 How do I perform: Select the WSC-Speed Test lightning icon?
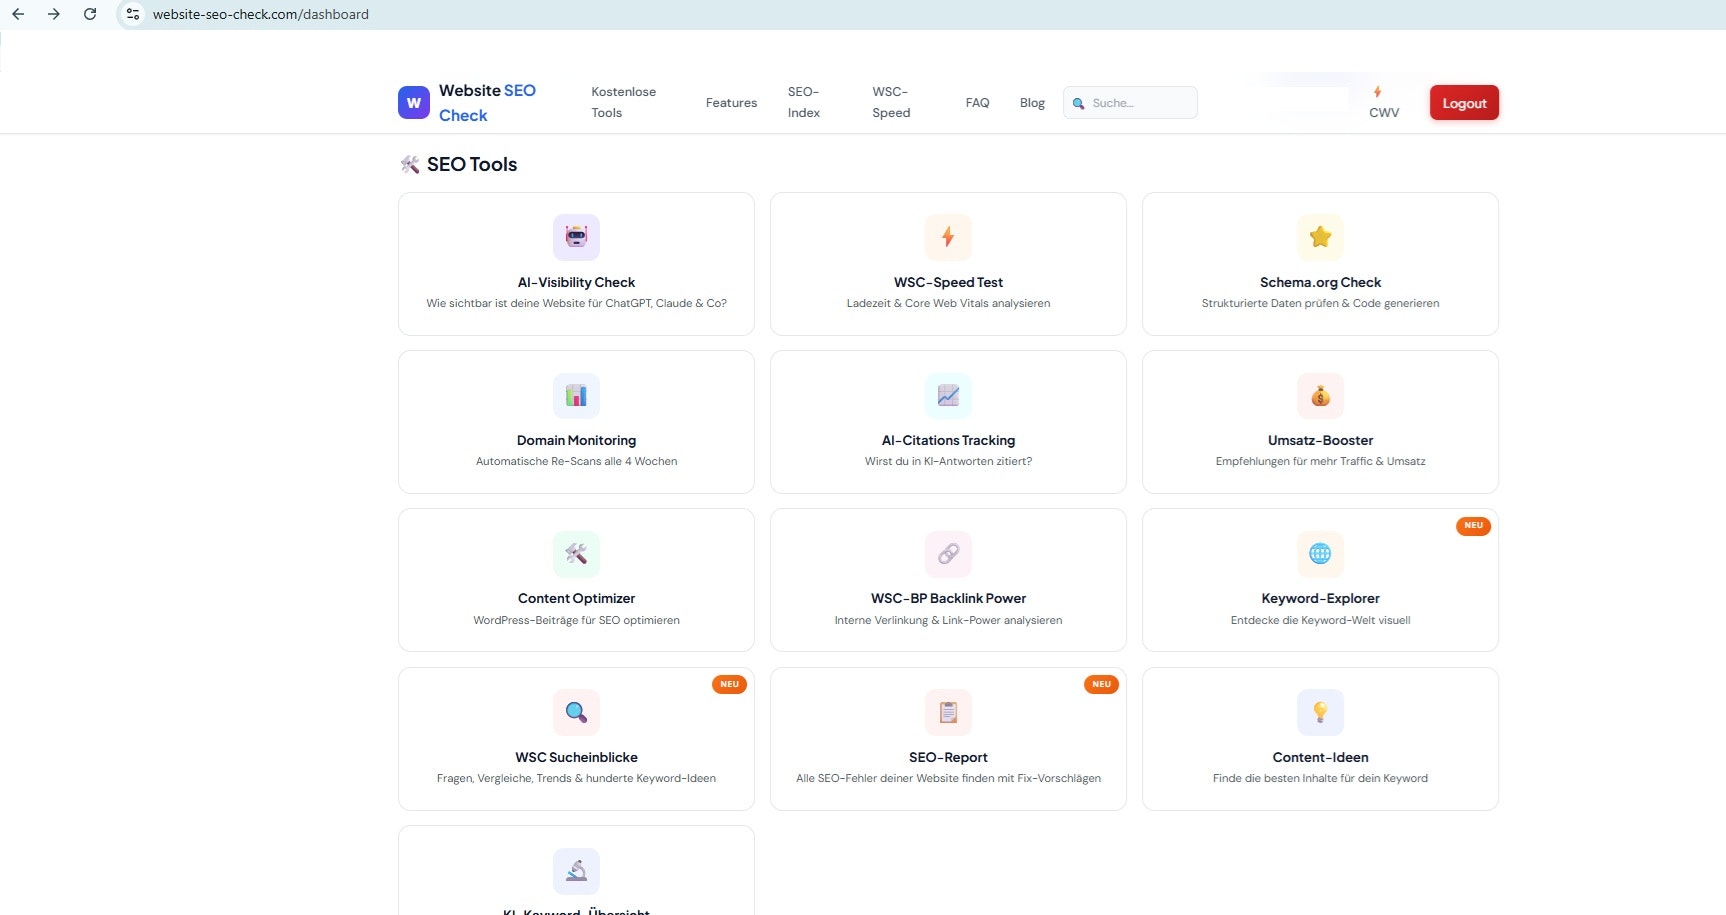click(x=948, y=237)
